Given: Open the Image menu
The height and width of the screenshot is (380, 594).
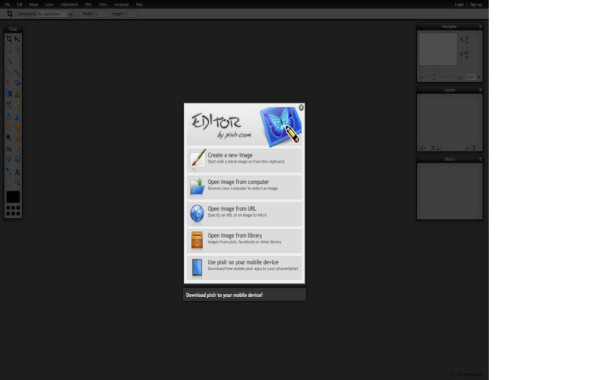Looking at the screenshot, I should point(34,5).
